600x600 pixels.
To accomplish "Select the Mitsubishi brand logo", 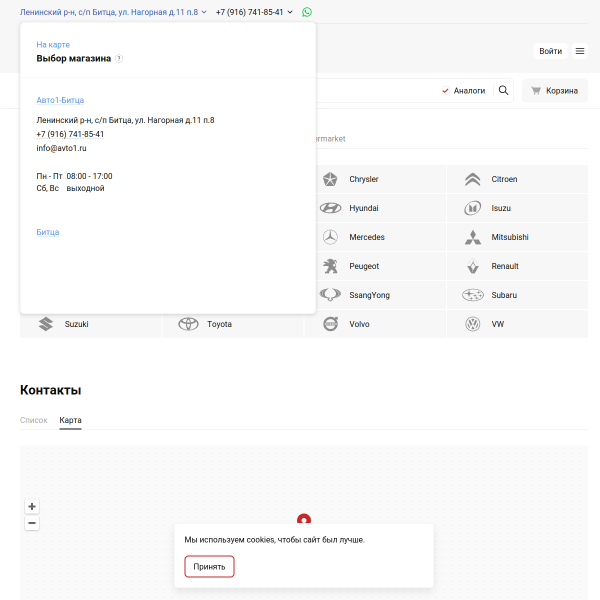I will [x=472, y=238].
